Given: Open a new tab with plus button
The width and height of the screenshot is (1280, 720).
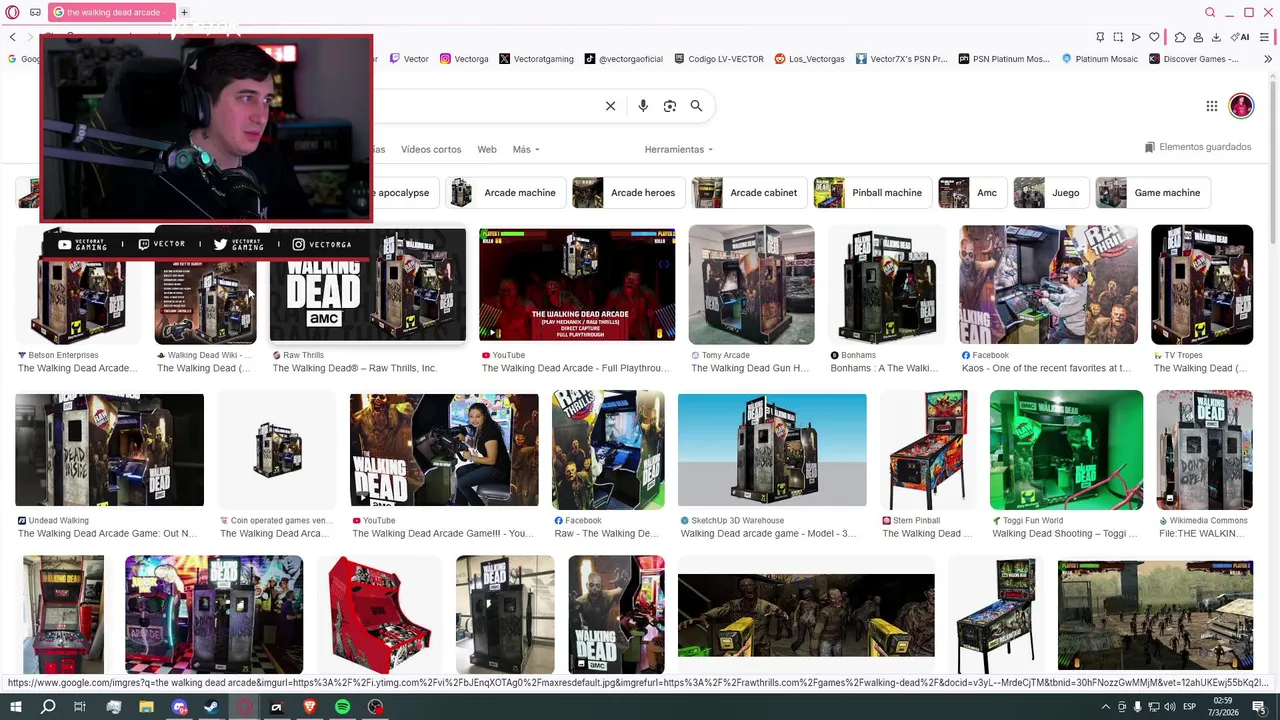Looking at the screenshot, I should pos(184,12).
